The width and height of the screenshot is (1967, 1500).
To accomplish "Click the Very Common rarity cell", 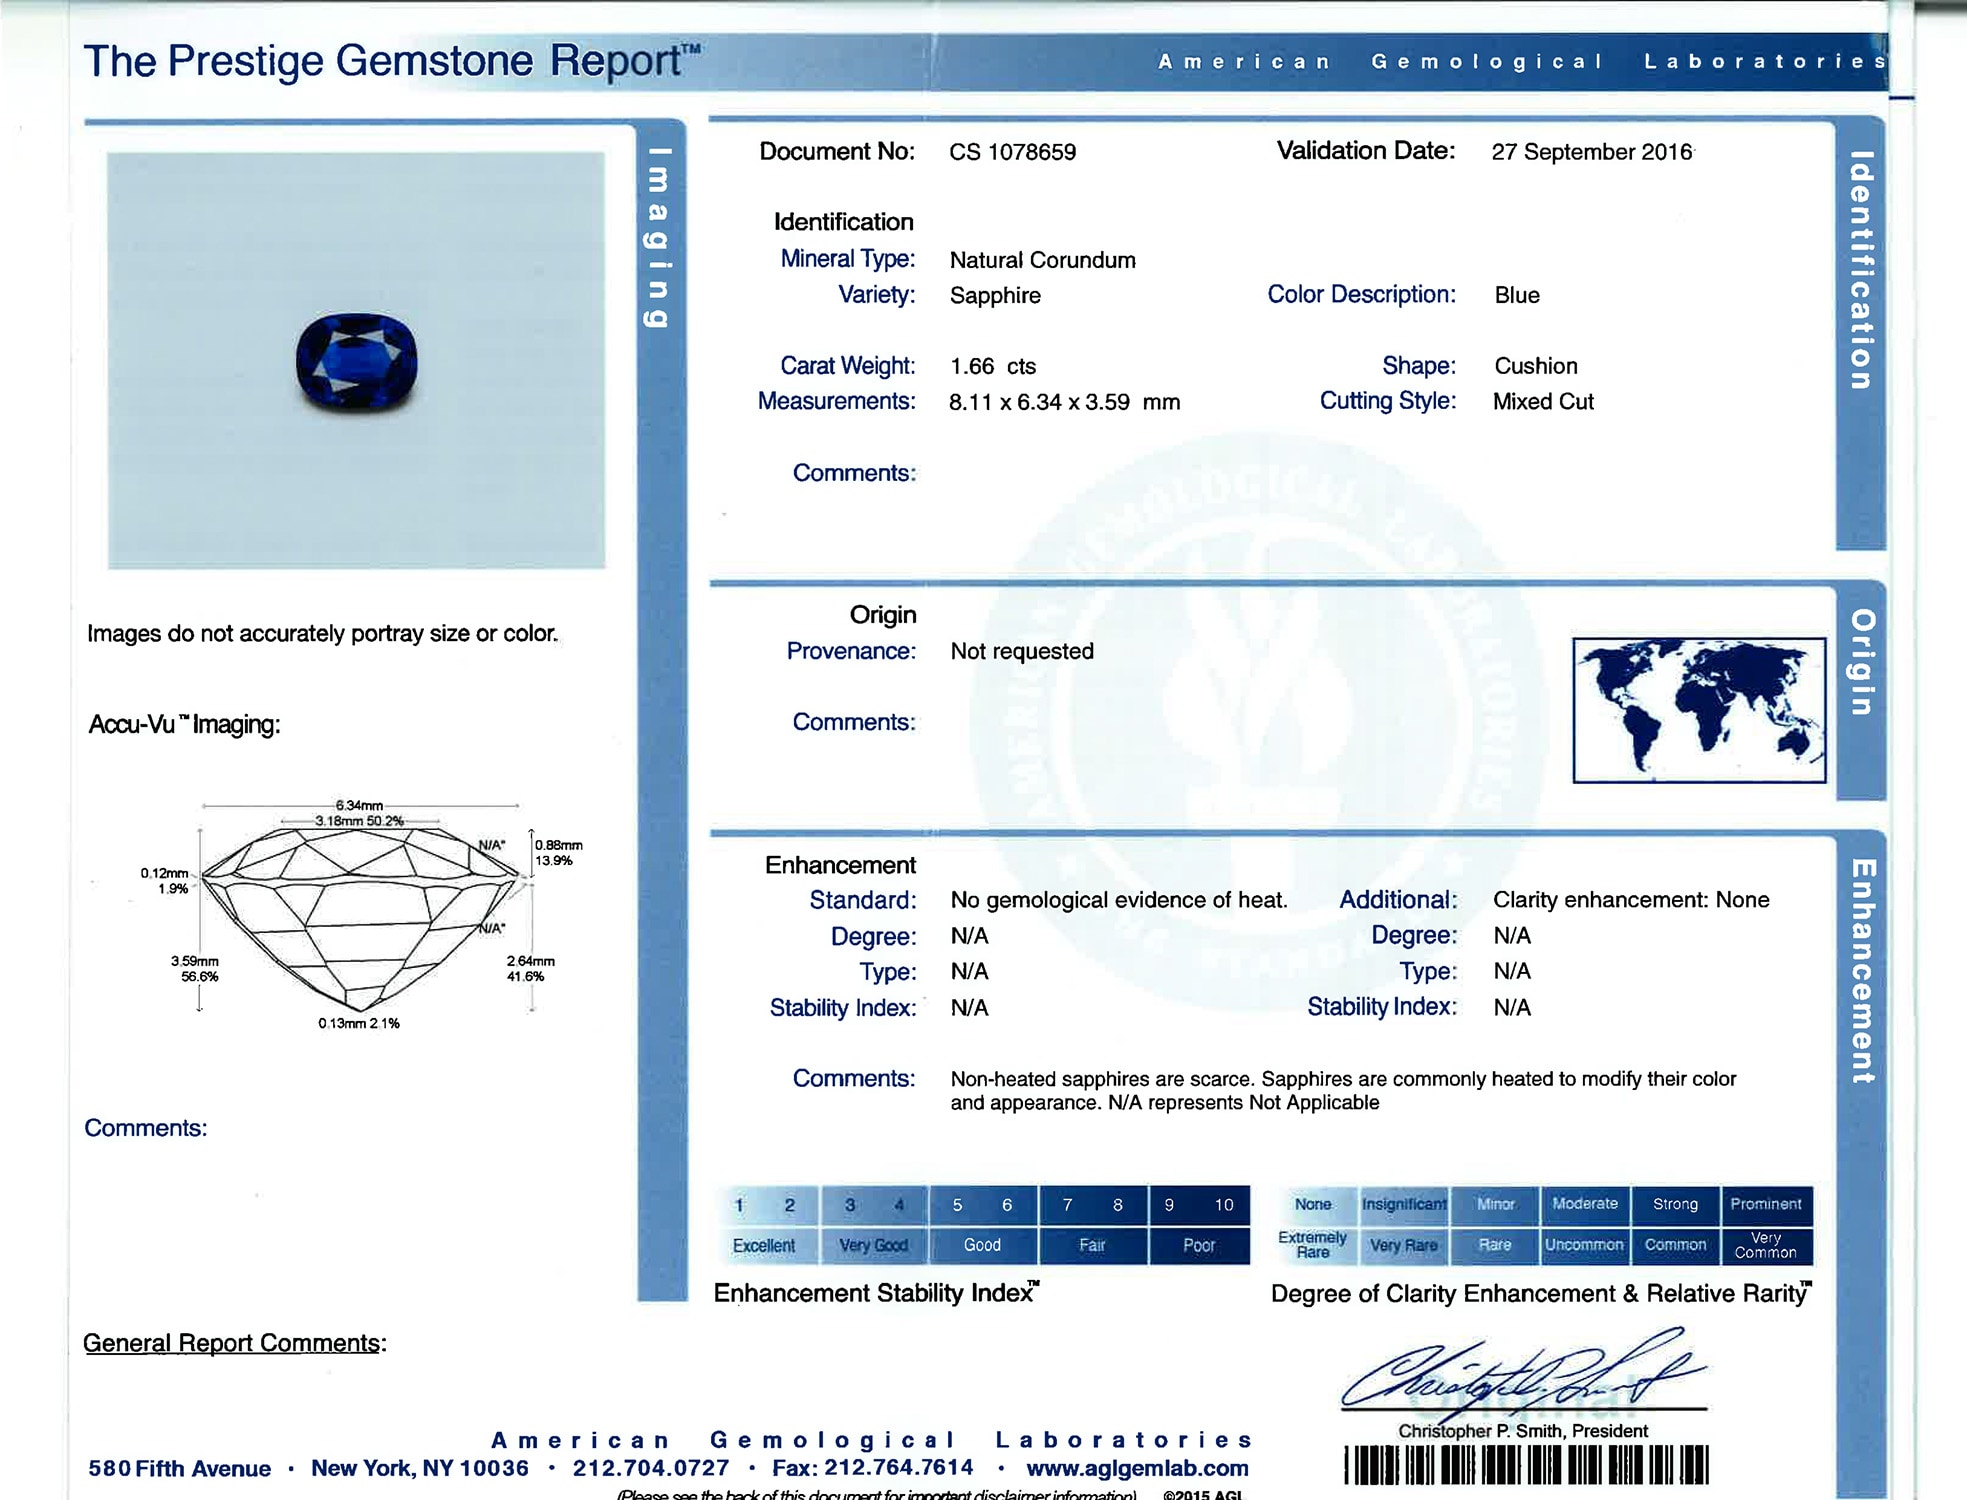I will click(x=1765, y=1245).
